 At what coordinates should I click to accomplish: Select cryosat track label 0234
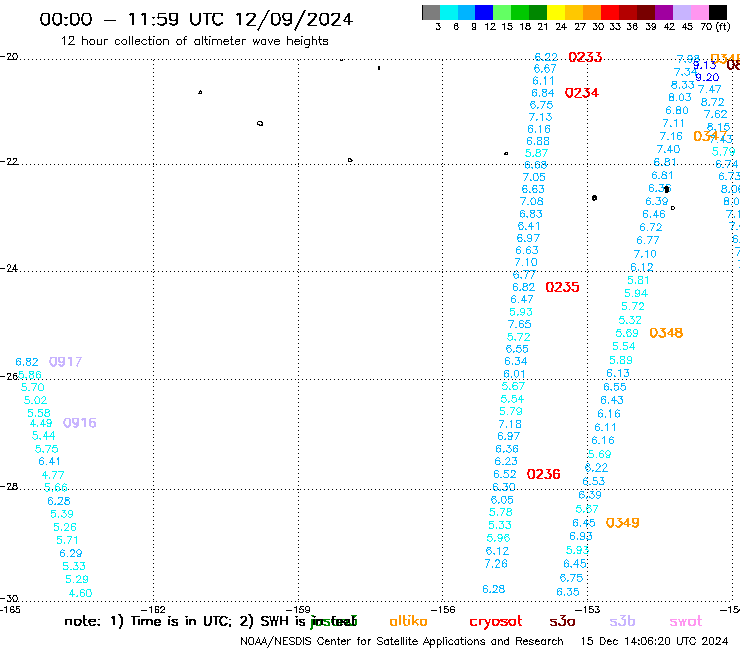[582, 93]
